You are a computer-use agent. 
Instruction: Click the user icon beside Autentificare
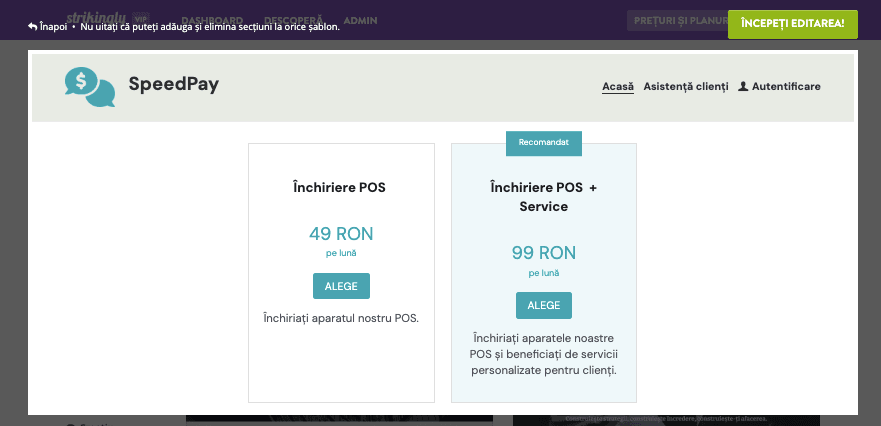point(743,87)
